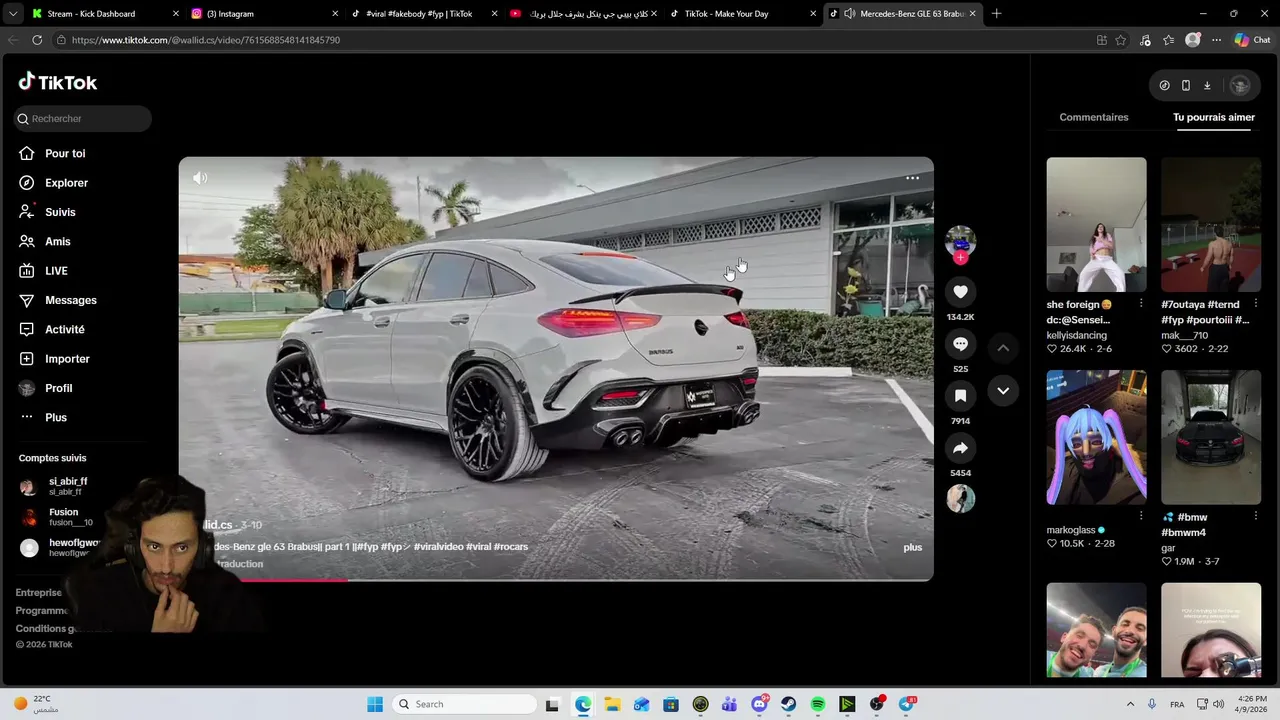Switch to Commentaires tab

click(x=1094, y=117)
